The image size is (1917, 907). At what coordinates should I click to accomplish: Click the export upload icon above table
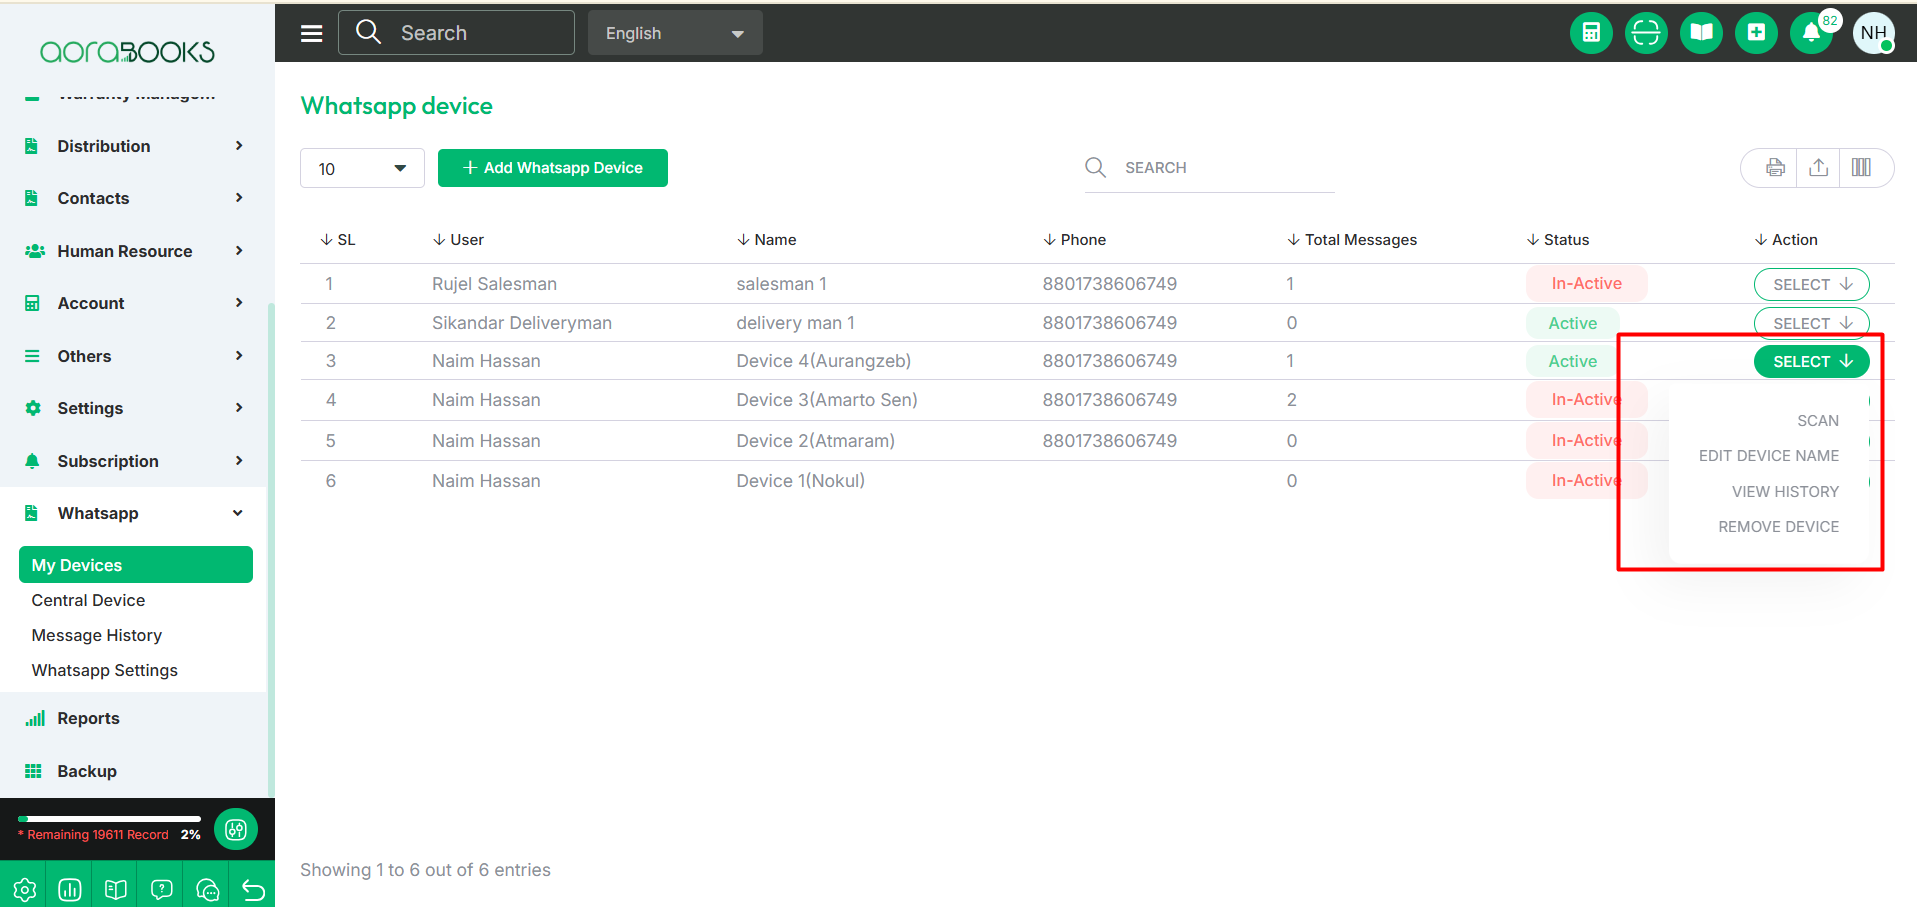[1819, 168]
